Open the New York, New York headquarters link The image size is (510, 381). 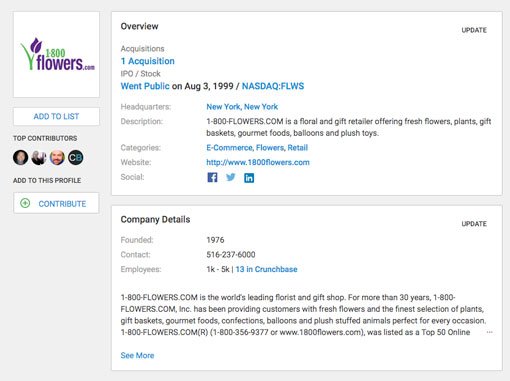pos(242,107)
